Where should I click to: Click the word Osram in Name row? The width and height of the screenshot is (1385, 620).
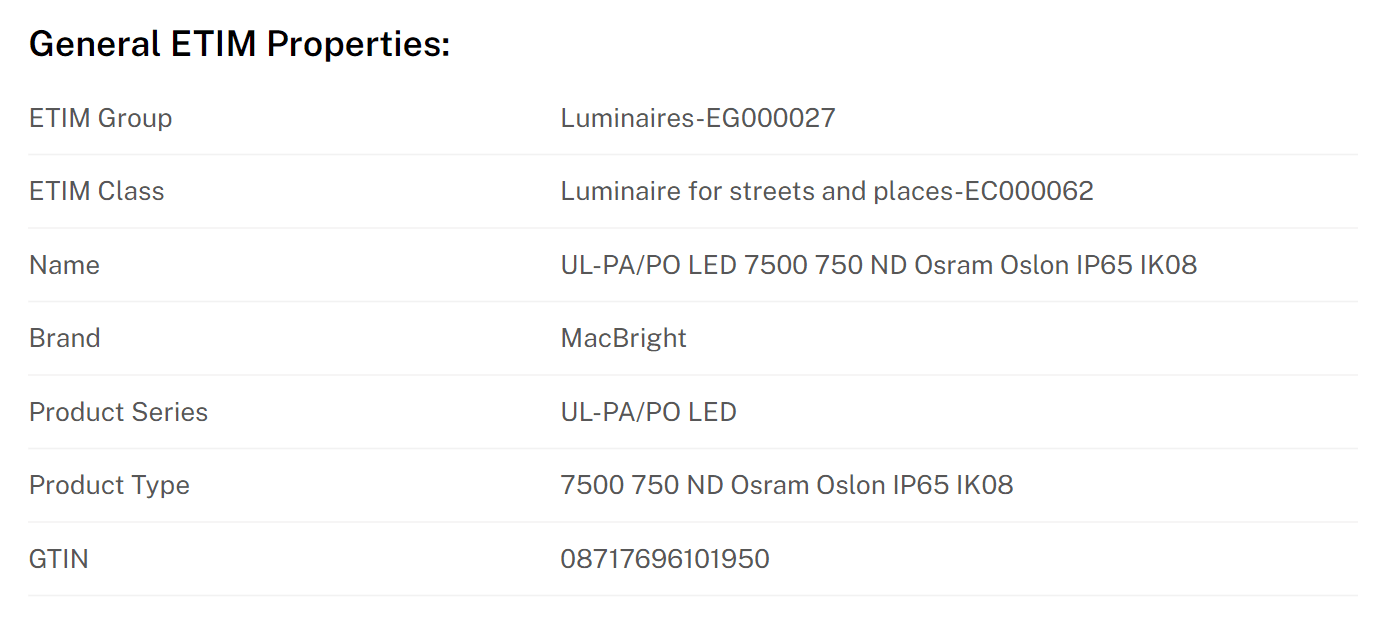tap(955, 265)
